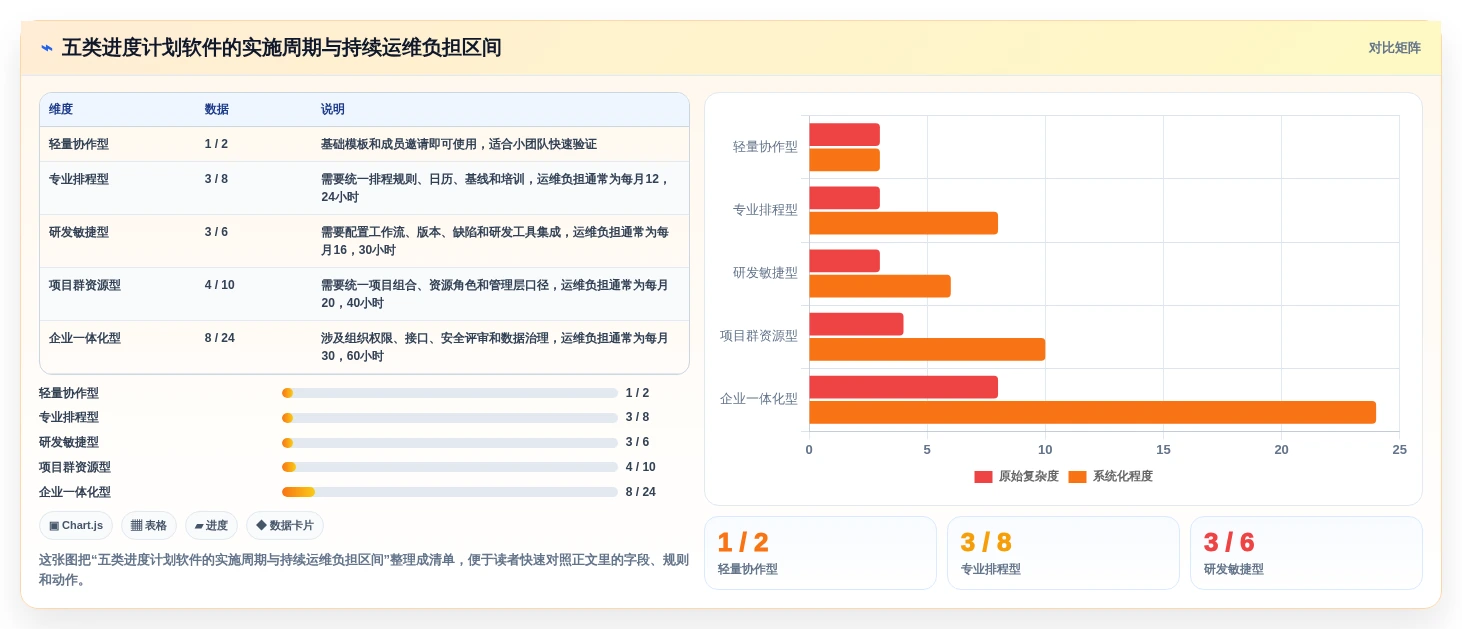Select the 表格 tag chip

[149, 525]
